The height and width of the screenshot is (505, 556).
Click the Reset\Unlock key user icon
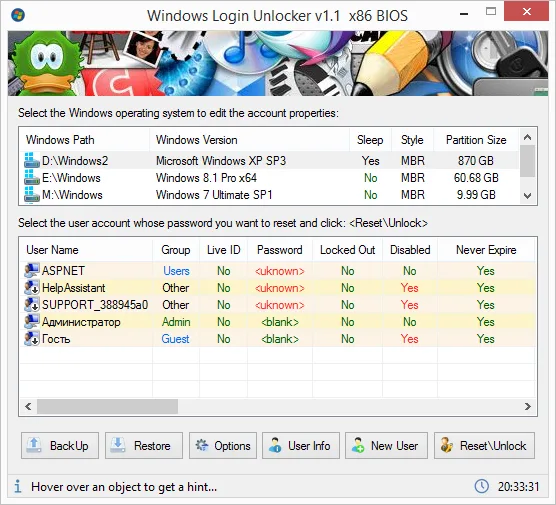coord(446,445)
